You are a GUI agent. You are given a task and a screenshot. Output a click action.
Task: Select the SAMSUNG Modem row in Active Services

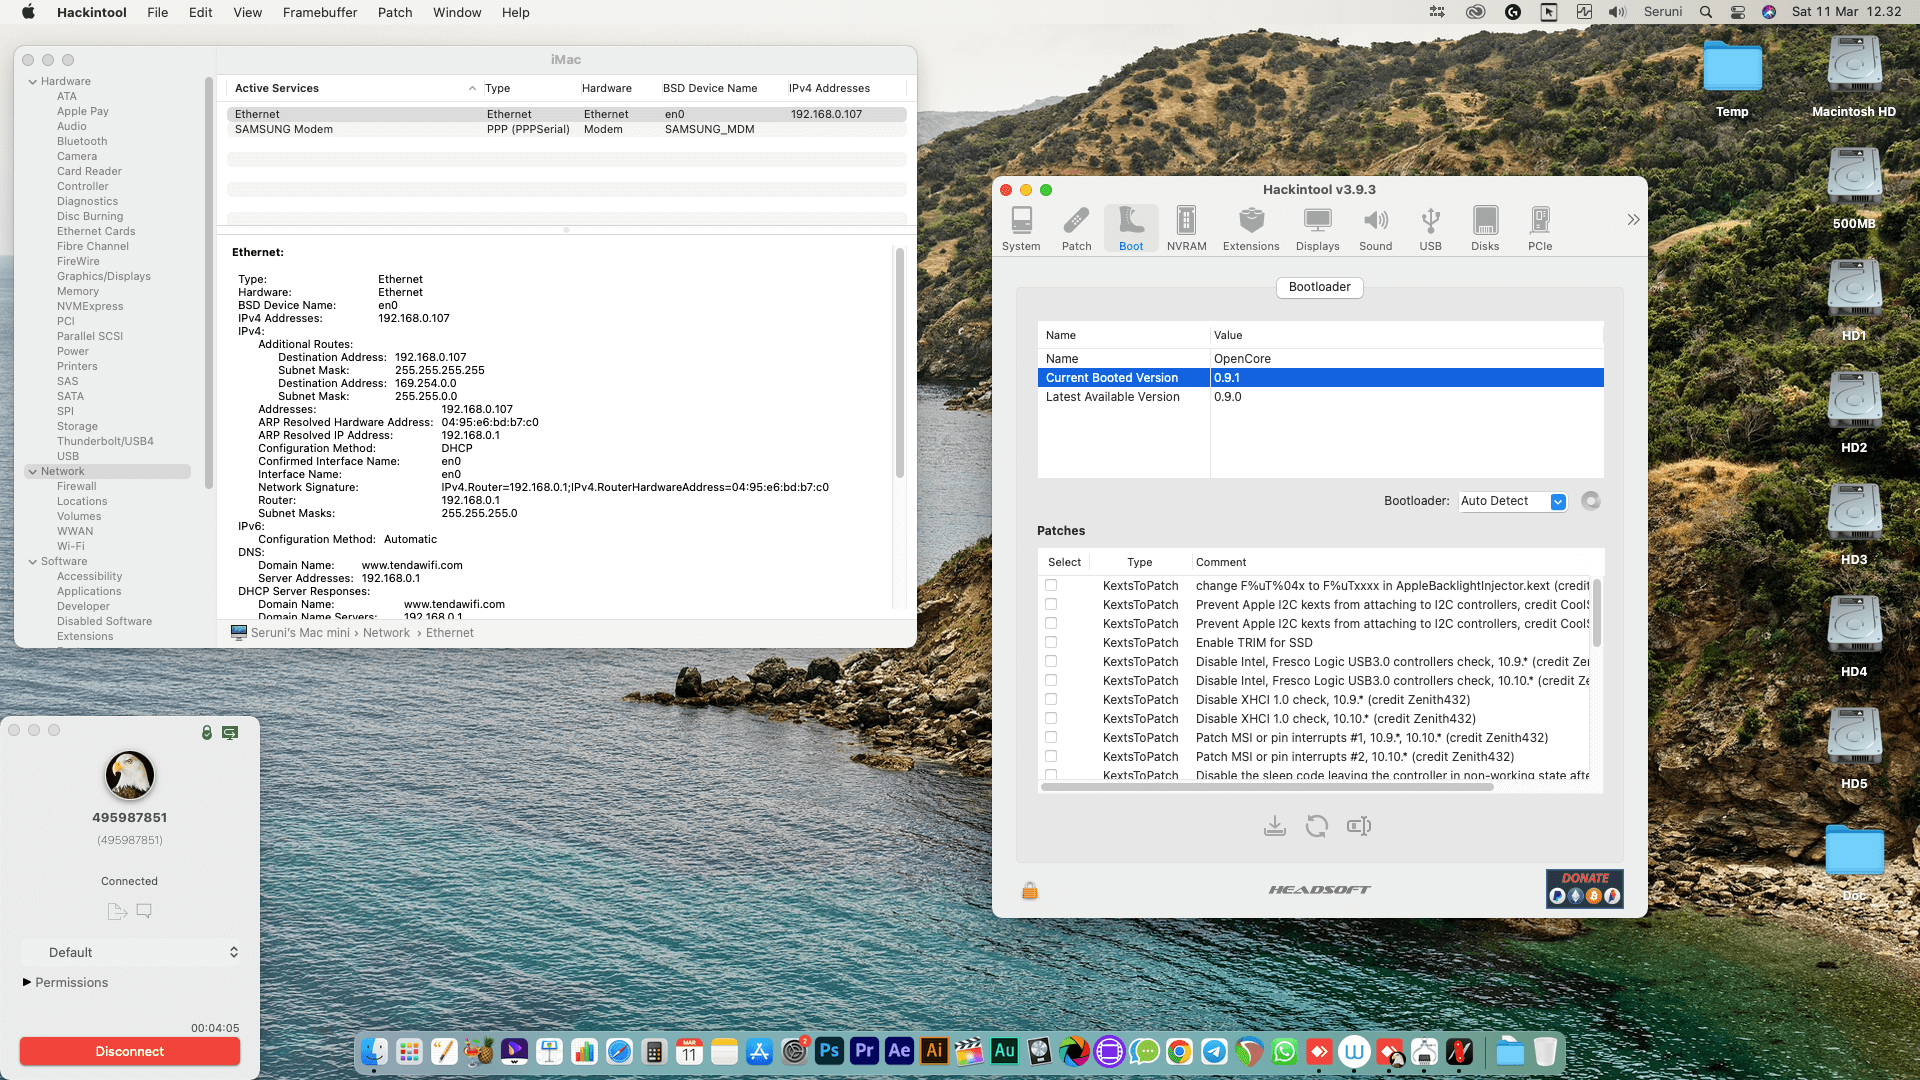point(566,129)
